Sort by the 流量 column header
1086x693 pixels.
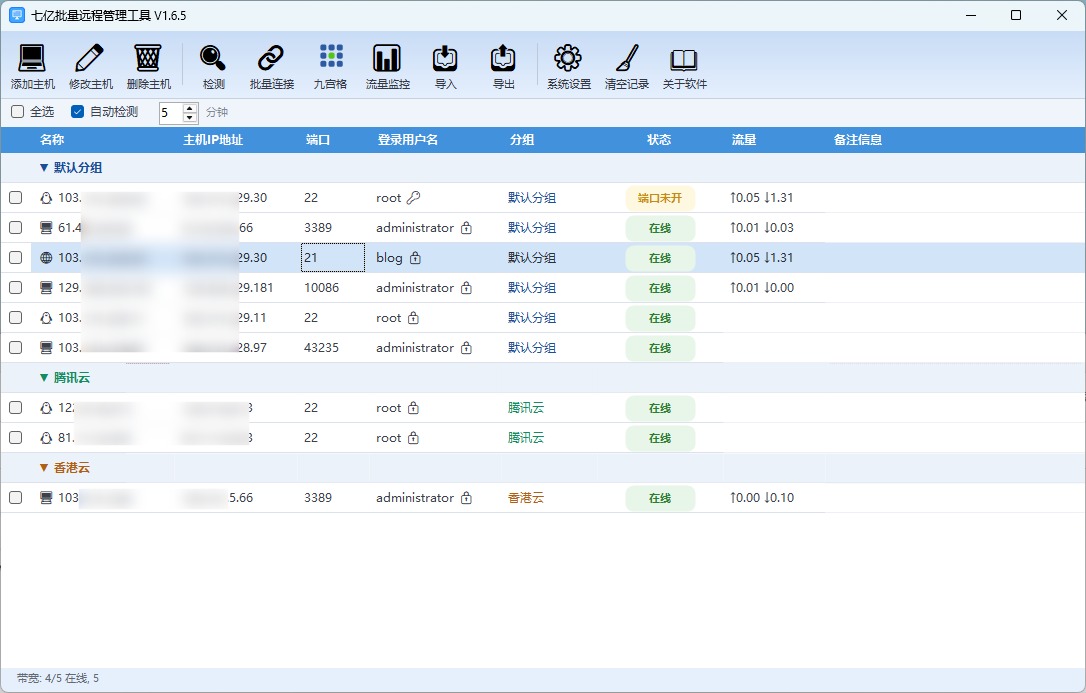pyautogui.click(x=744, y=140)
